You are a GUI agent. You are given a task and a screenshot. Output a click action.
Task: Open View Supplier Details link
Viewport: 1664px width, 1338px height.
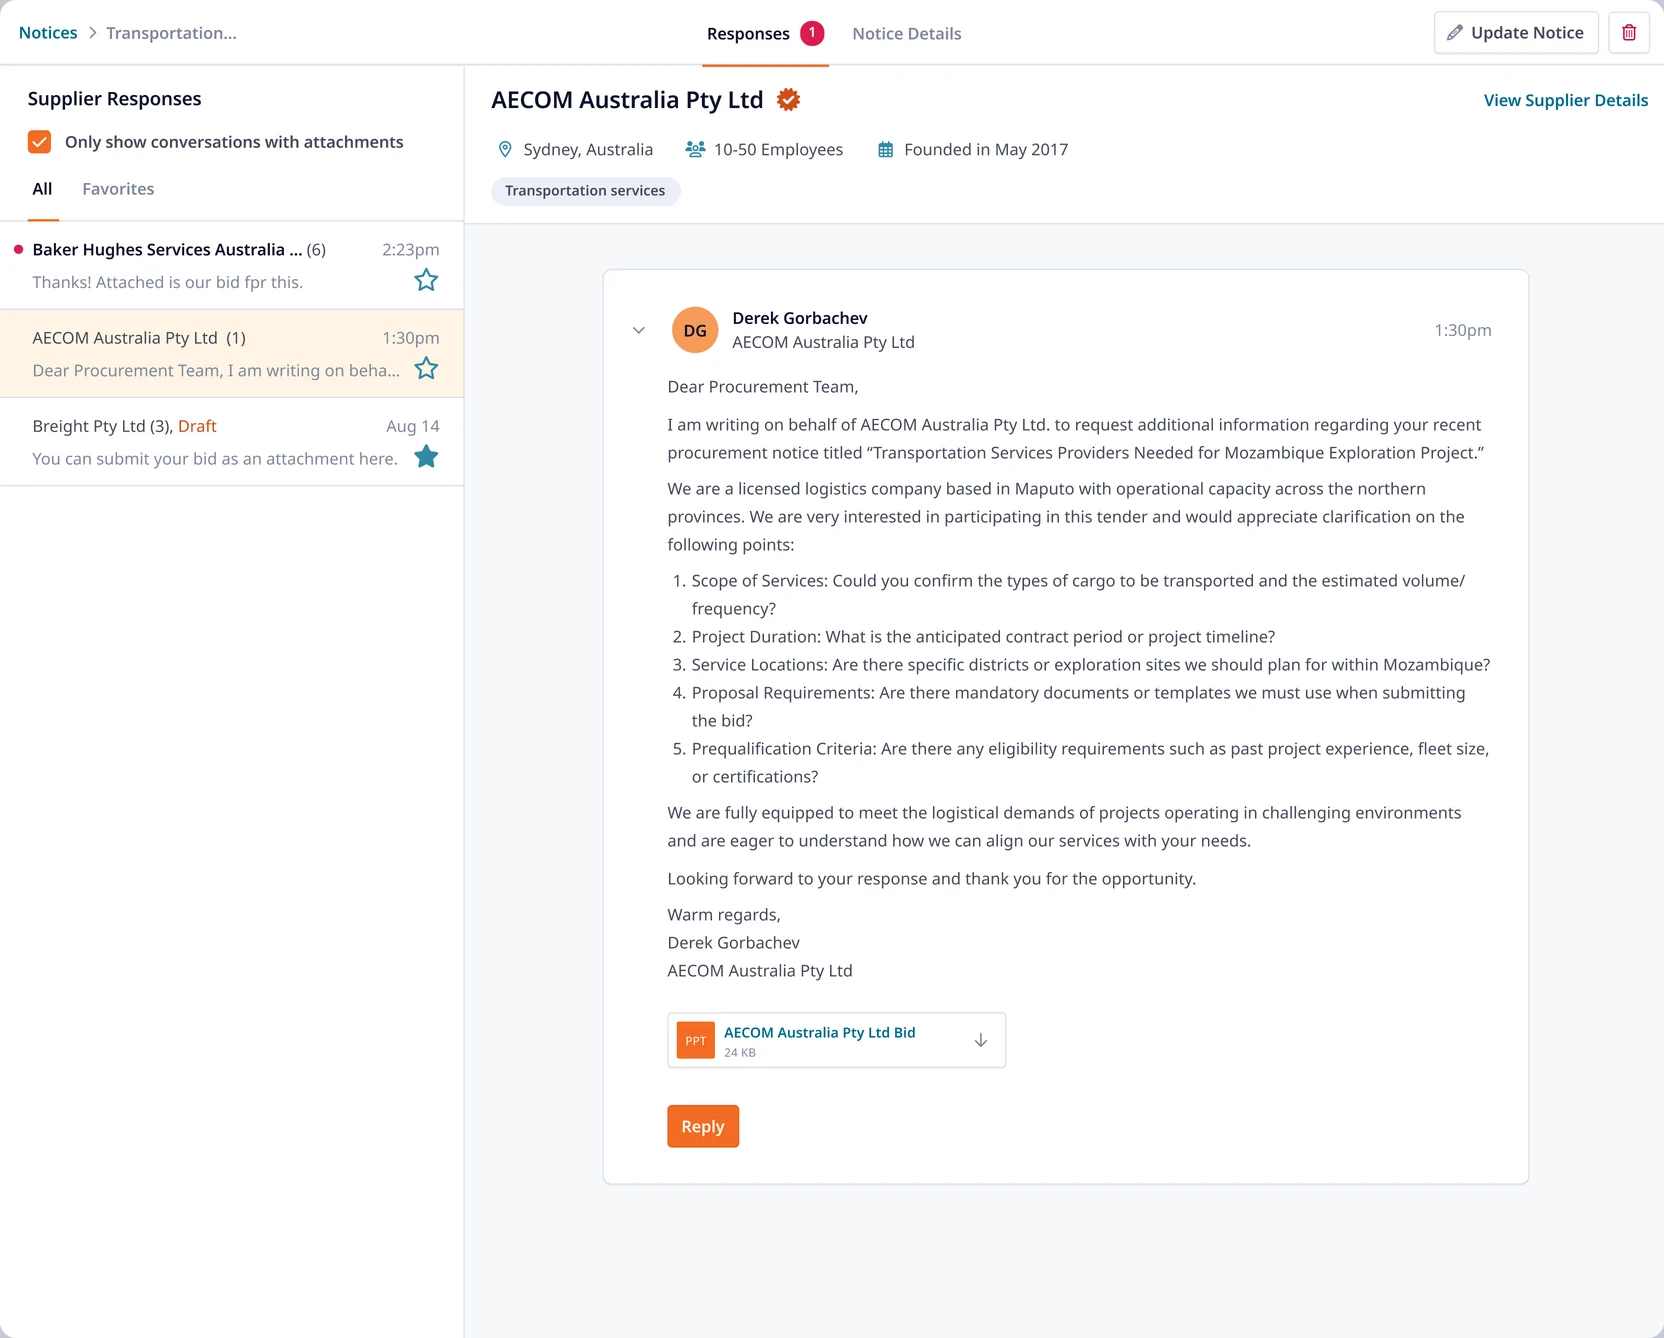(x=1565, y=100)
